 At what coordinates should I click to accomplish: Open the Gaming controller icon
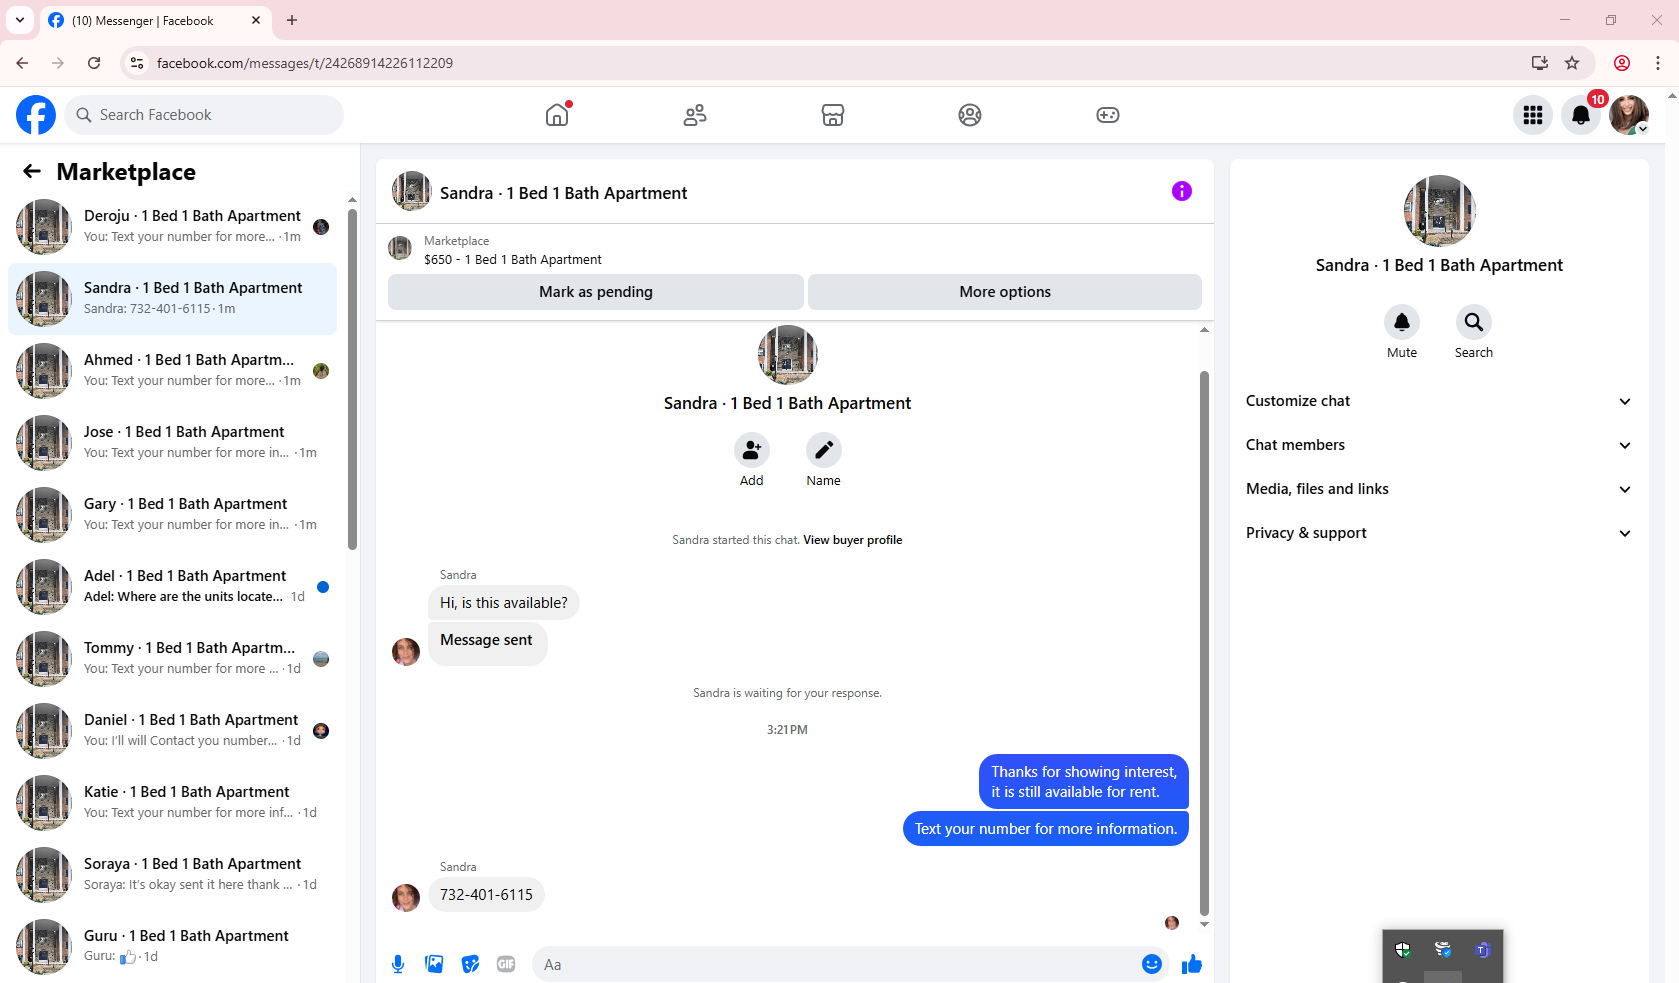click(x=1108, y=115)
